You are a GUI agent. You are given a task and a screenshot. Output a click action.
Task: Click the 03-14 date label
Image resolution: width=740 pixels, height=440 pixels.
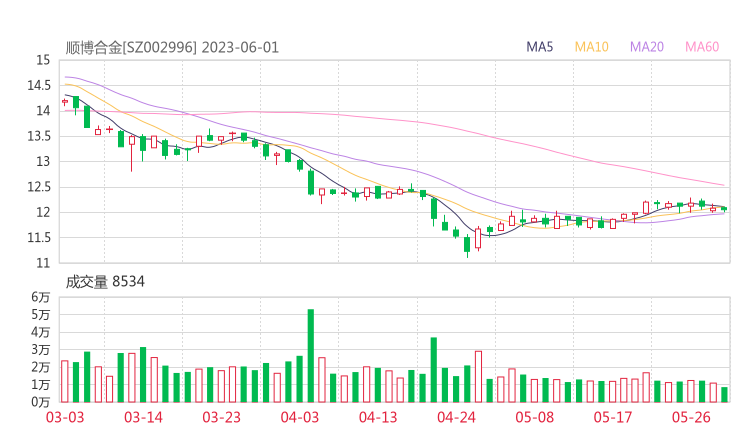[143, 417]
